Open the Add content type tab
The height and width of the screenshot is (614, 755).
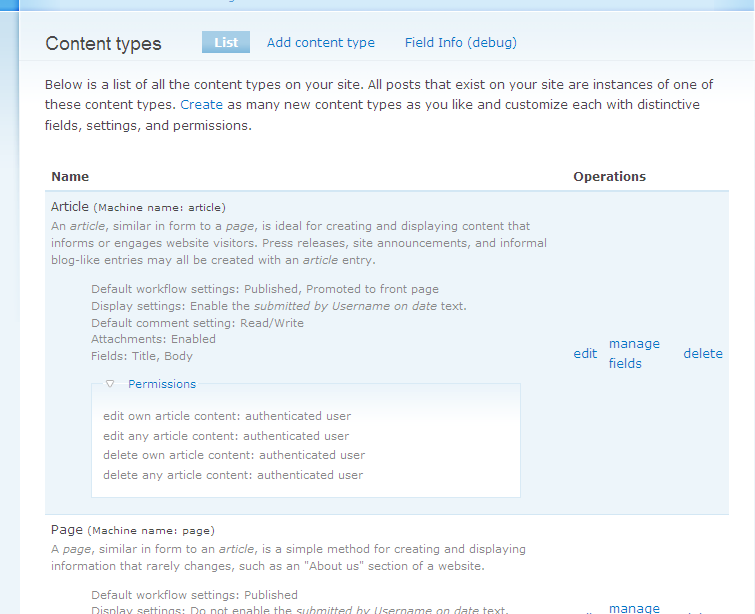tap(321, 42)
